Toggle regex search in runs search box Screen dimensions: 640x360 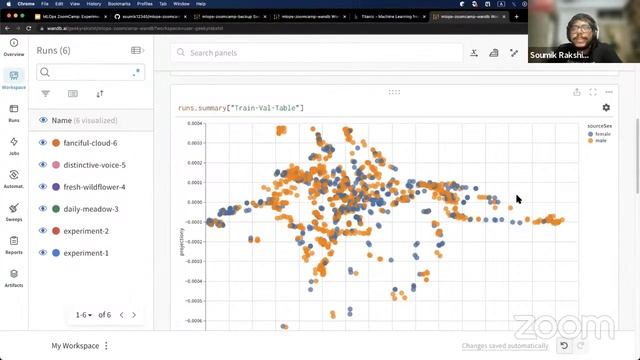point(136,73)
